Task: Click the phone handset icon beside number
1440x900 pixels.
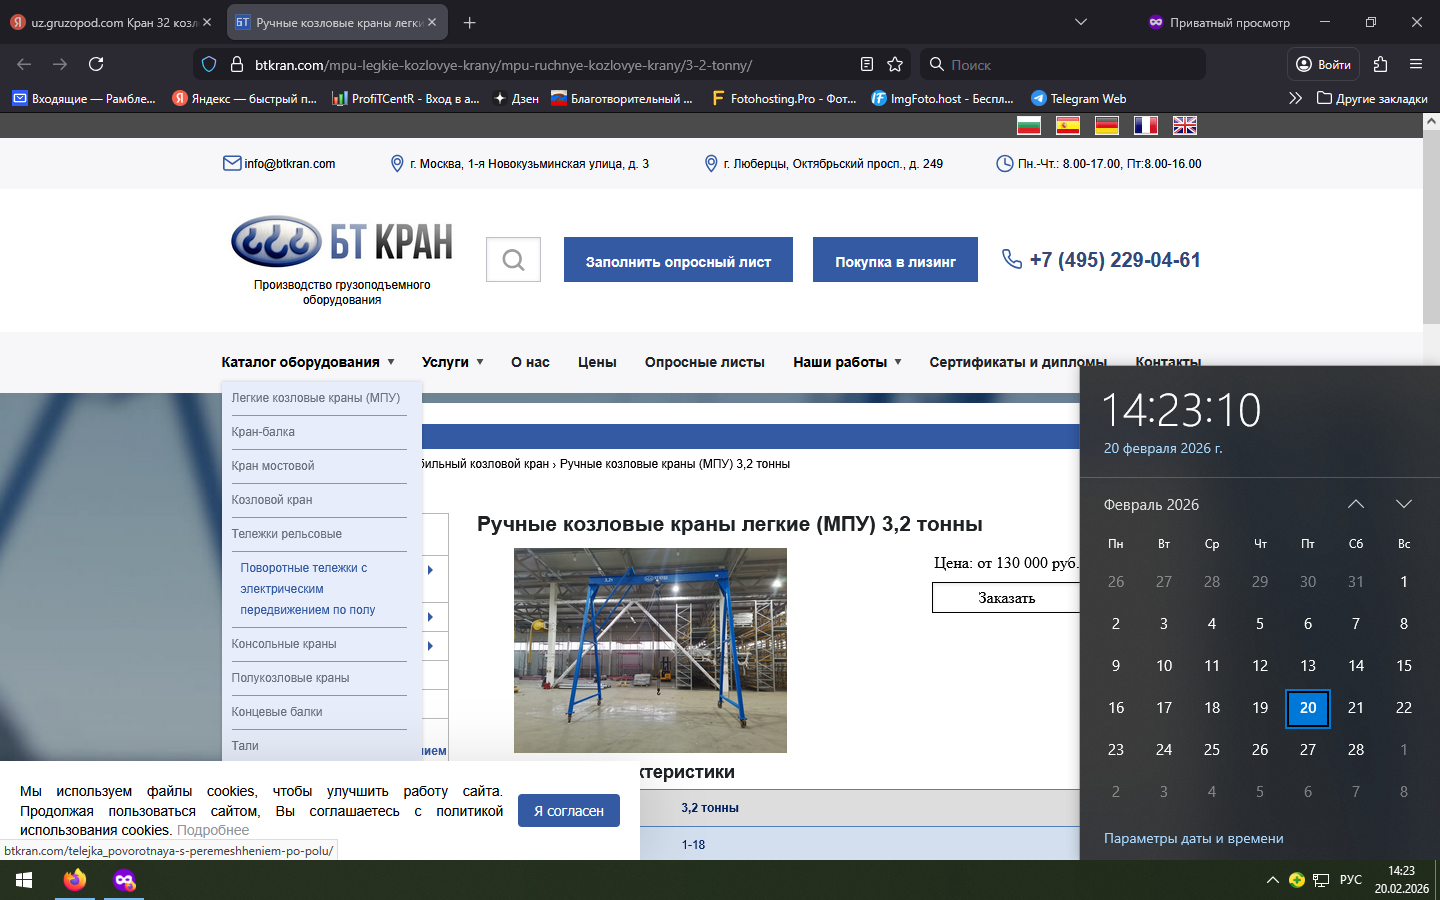Action: 1012,259
